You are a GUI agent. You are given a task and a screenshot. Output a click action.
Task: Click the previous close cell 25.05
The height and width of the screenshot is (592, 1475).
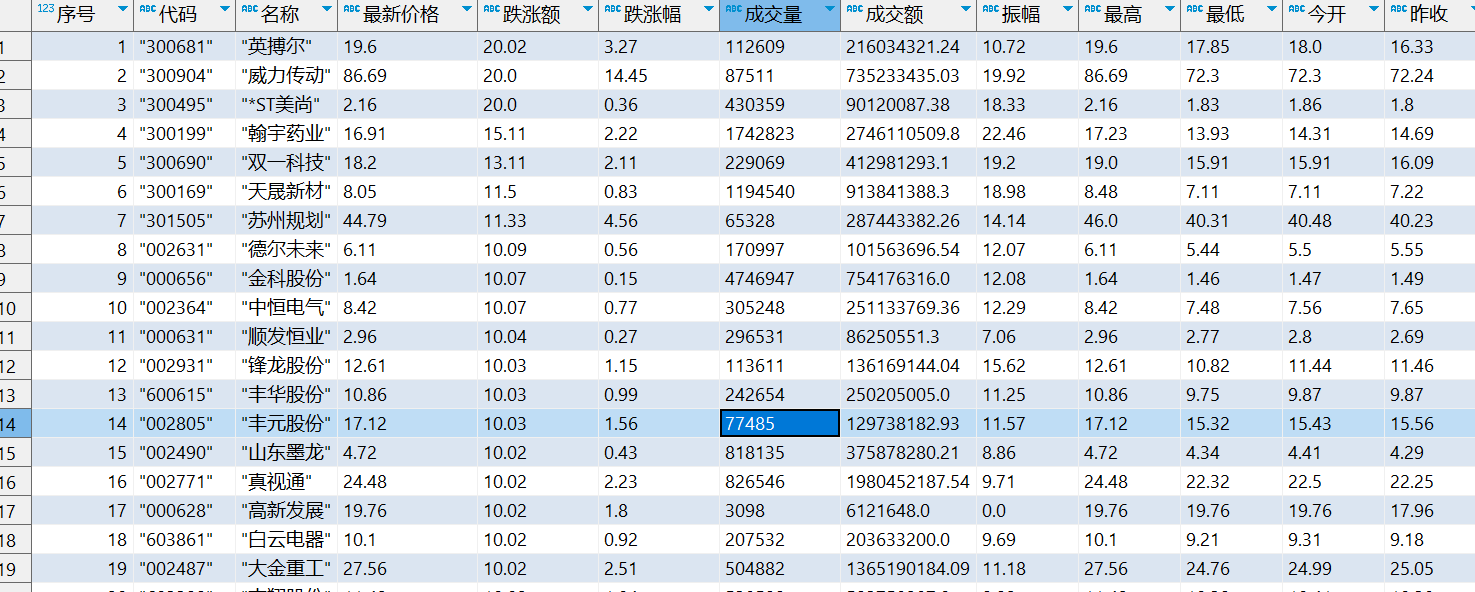[x=1430, y=569]
